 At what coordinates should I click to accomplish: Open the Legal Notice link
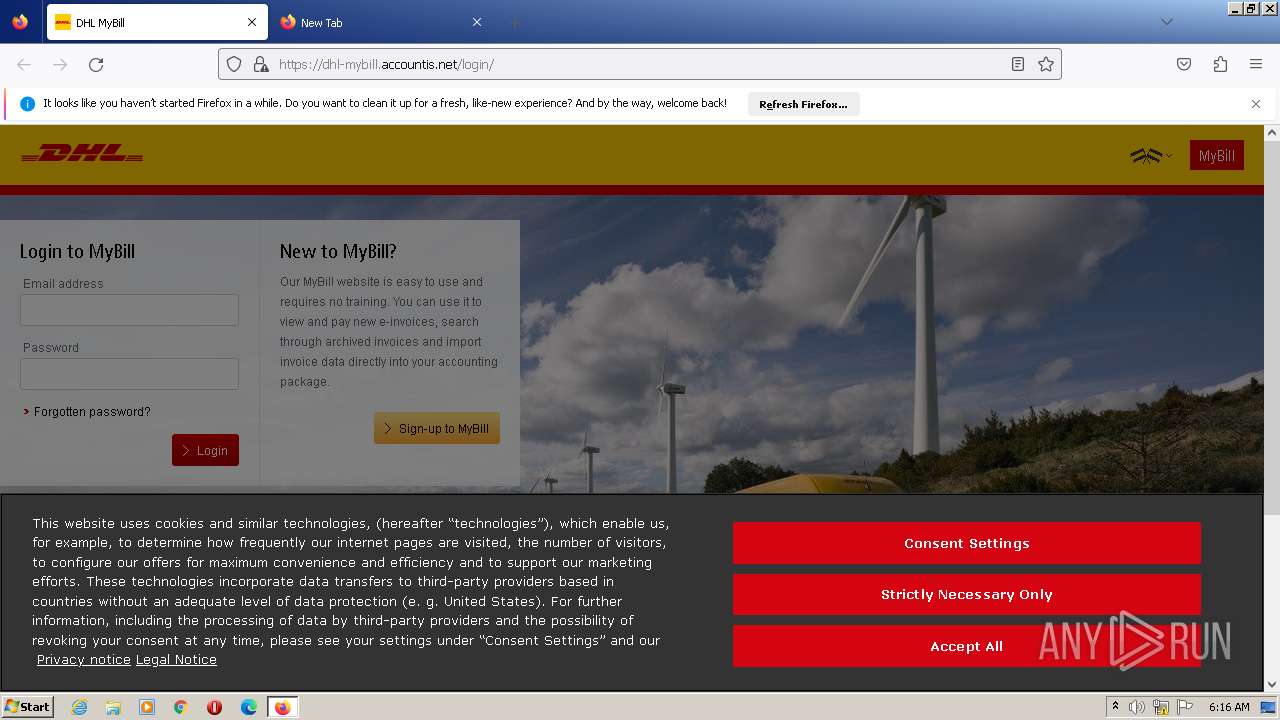[x=176, y=660]
